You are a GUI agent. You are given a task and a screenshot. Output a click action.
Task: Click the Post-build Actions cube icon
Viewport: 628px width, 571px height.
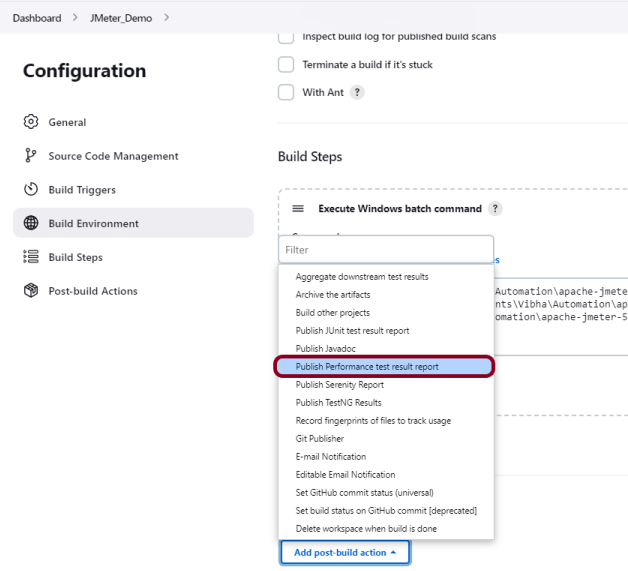(x=30, y=291)
